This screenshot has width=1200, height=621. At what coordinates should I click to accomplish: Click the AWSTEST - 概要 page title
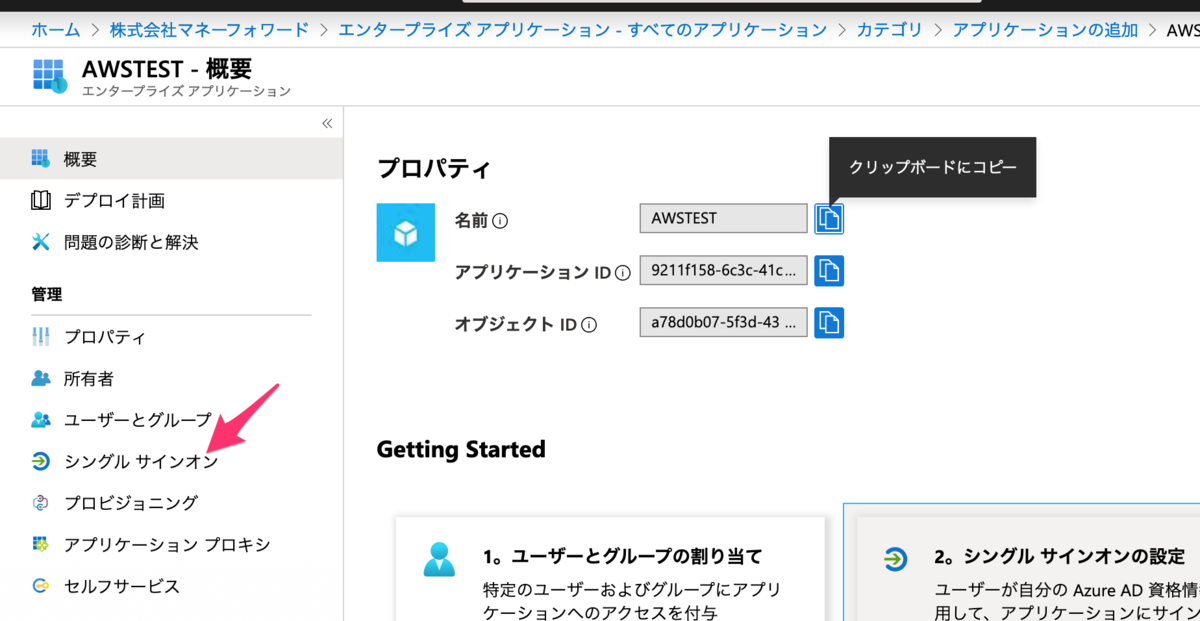(167, 69)
